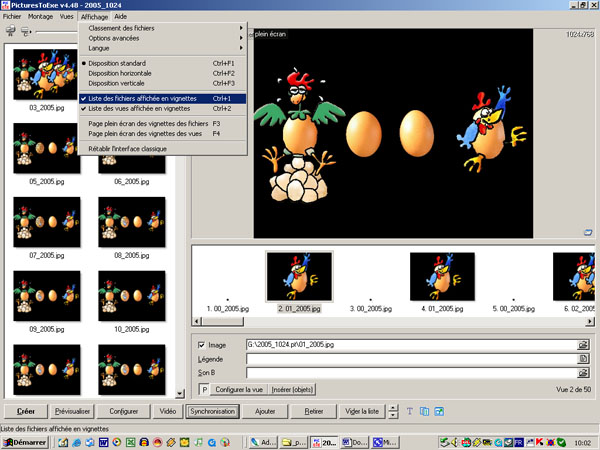Viewport: 600px width, 450px height.
Task: Select view 4. 01_2005.jpg thumbnail
Action: tap(442, 276)
